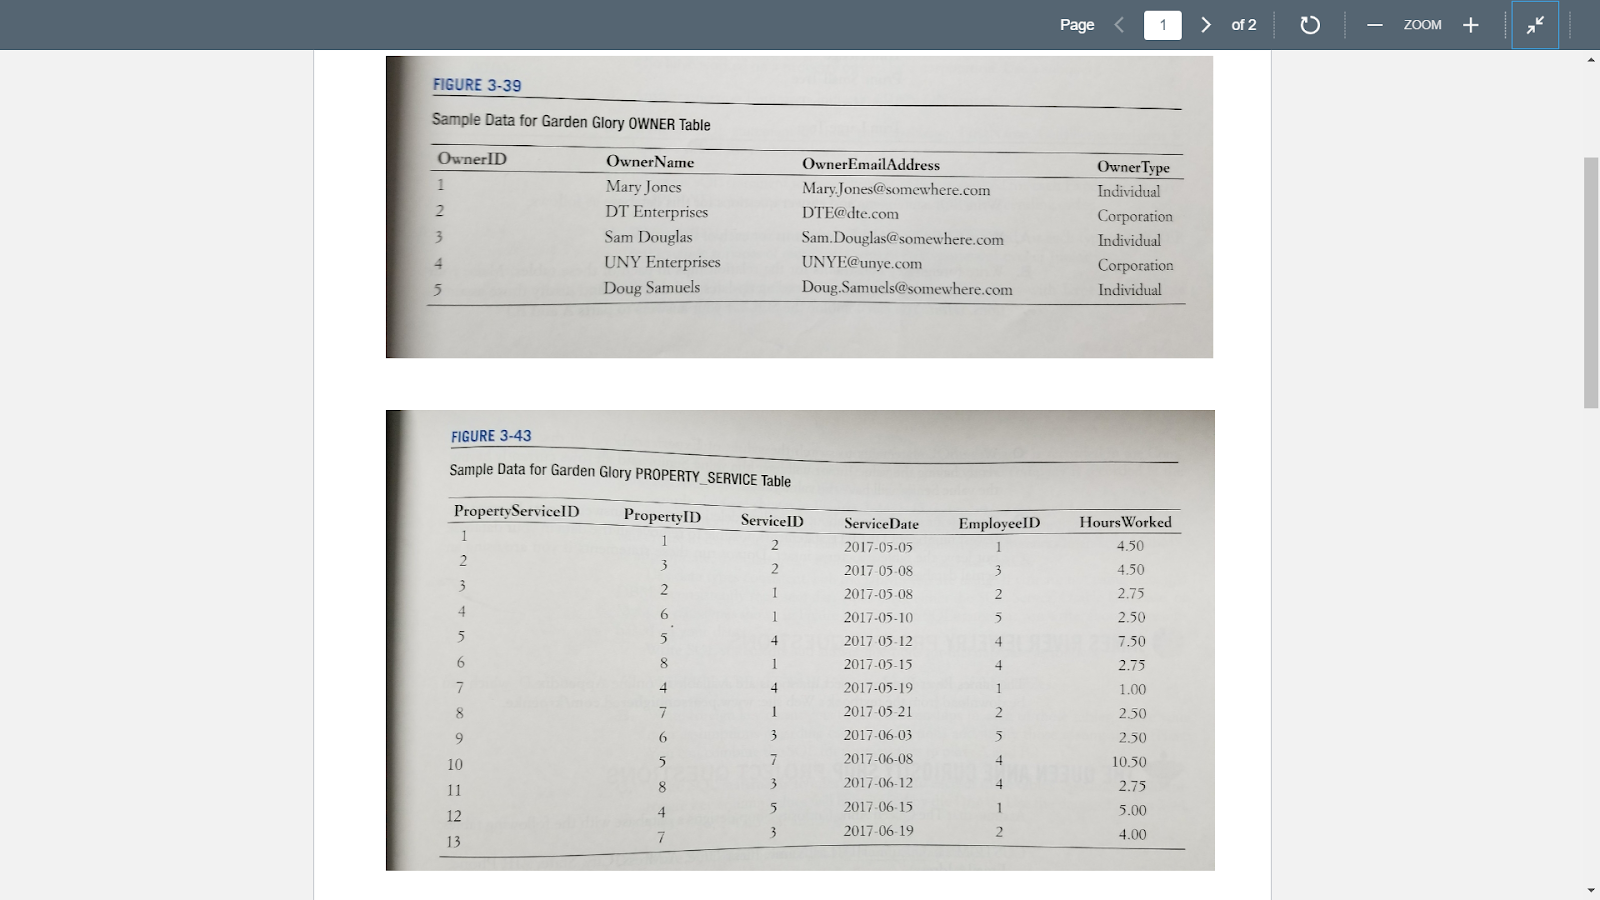Open the UNYE@unye.com email link
The image size is (1600, 900).
pos(861,263)
